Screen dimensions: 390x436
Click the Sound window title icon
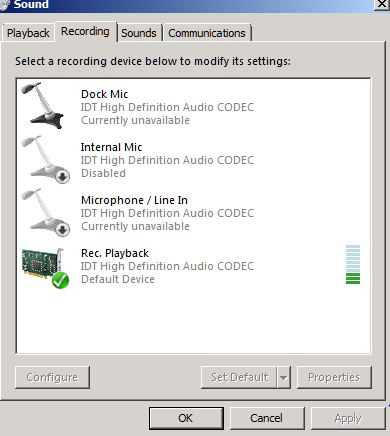tap(4, 5)
